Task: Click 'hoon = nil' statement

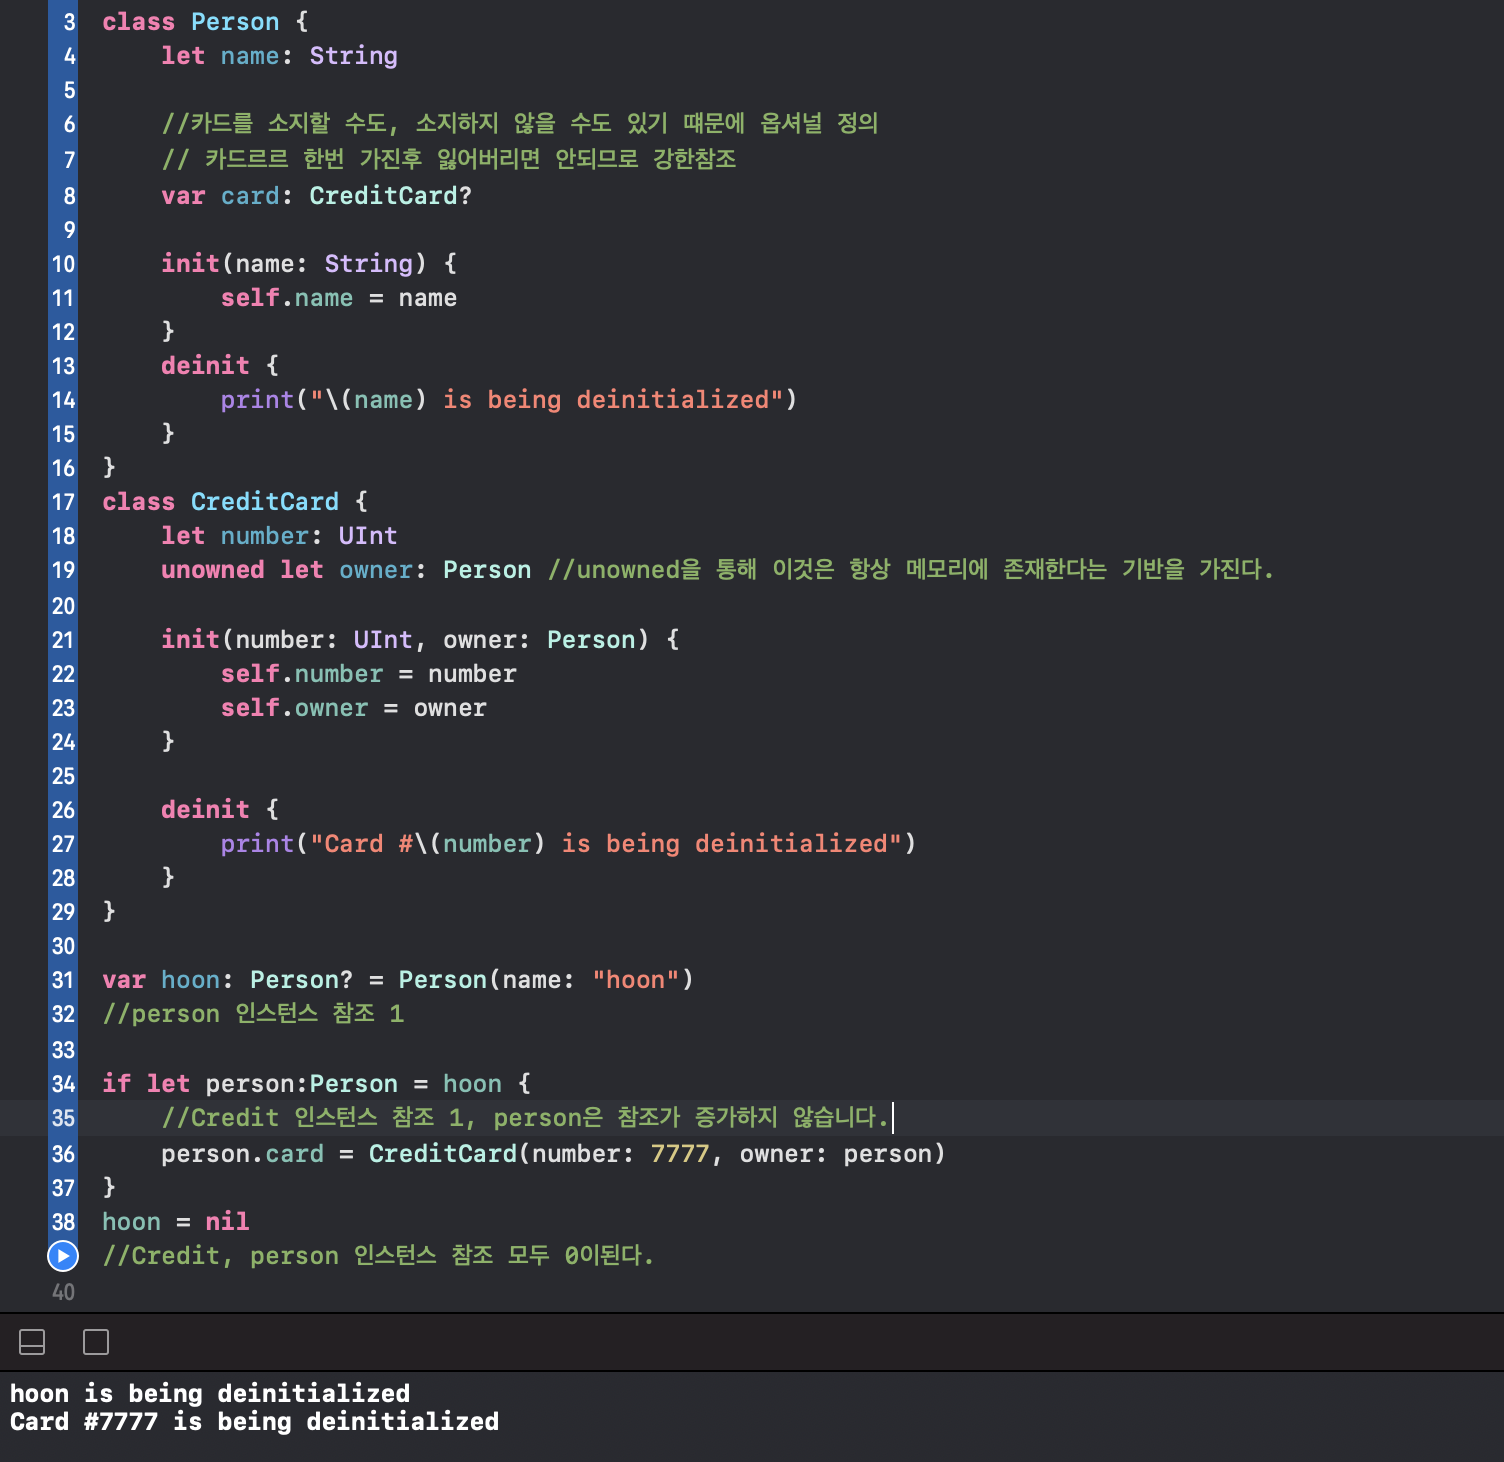Action: 176,1222
